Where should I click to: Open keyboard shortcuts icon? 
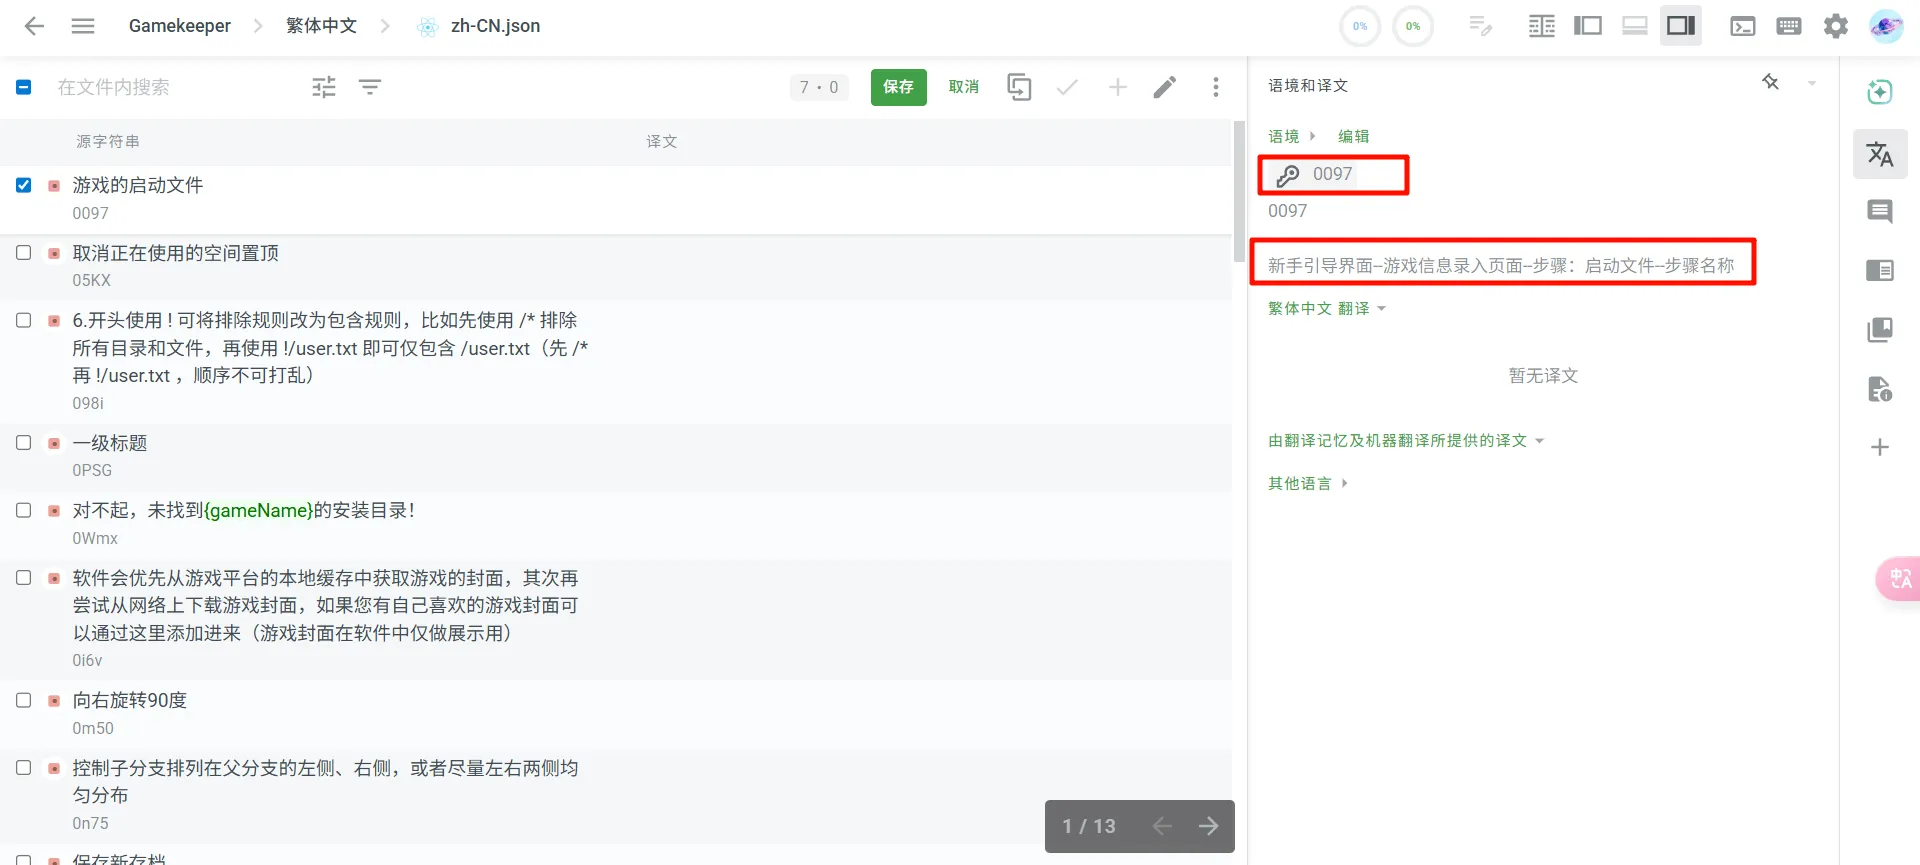(1788, 26)
